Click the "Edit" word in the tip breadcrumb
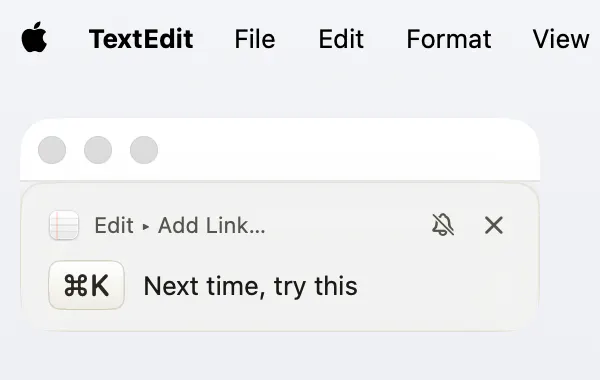 [114, 225]
